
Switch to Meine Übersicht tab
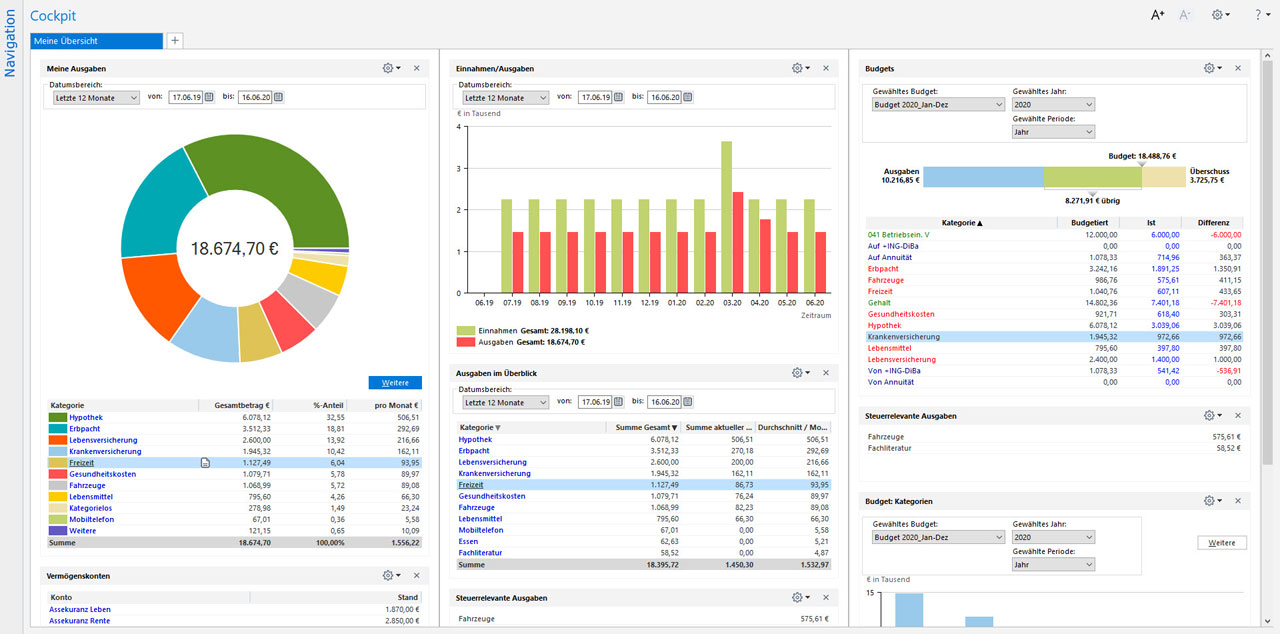[96, 40]
